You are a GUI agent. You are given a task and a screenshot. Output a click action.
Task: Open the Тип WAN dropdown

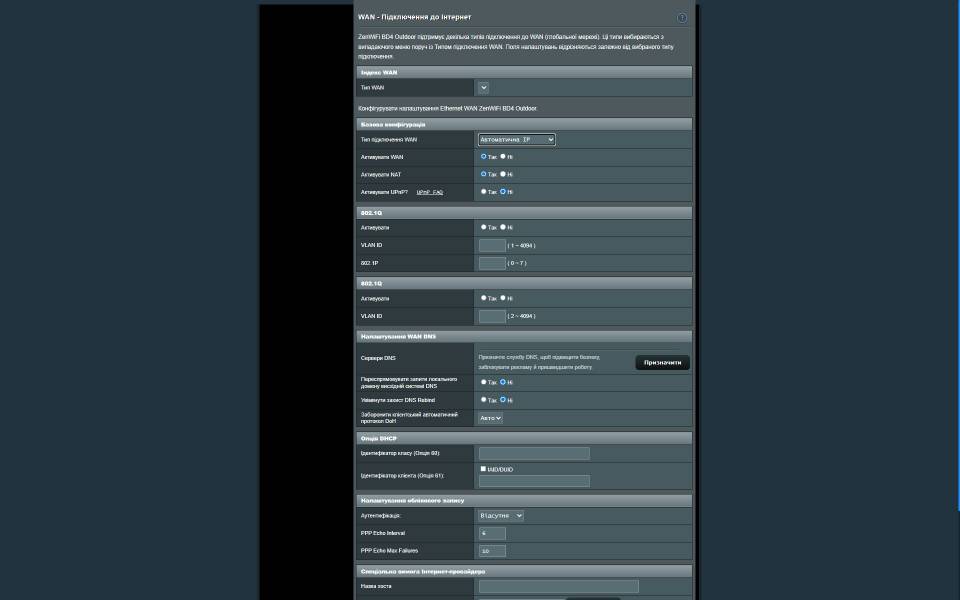[483, 88]
